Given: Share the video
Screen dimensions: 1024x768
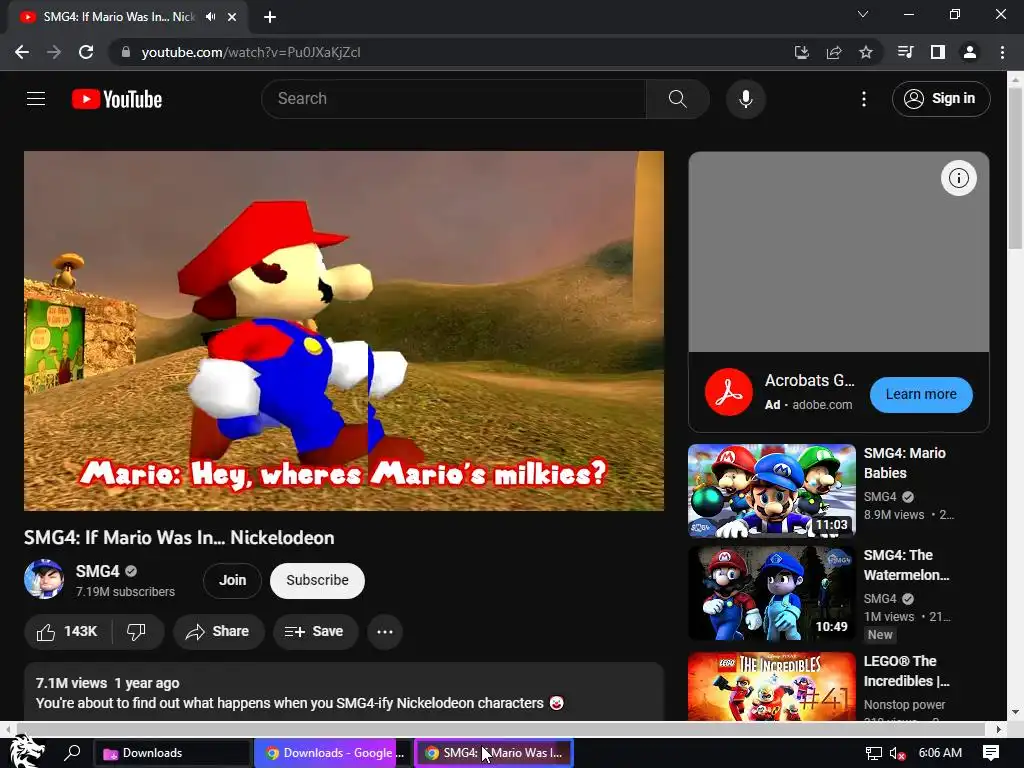Looking at the screenshot, I should 218,632.
